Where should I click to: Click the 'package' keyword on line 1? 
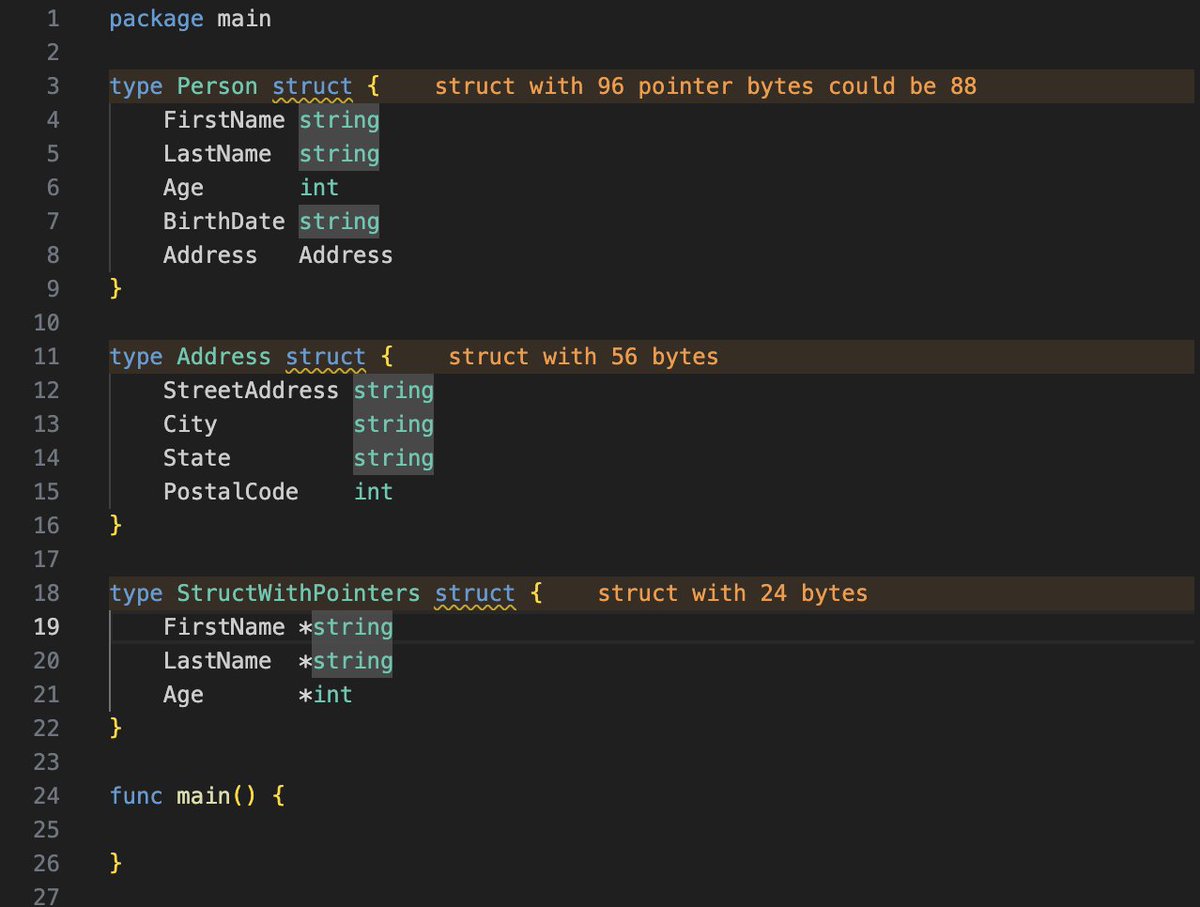coord(156,19)
